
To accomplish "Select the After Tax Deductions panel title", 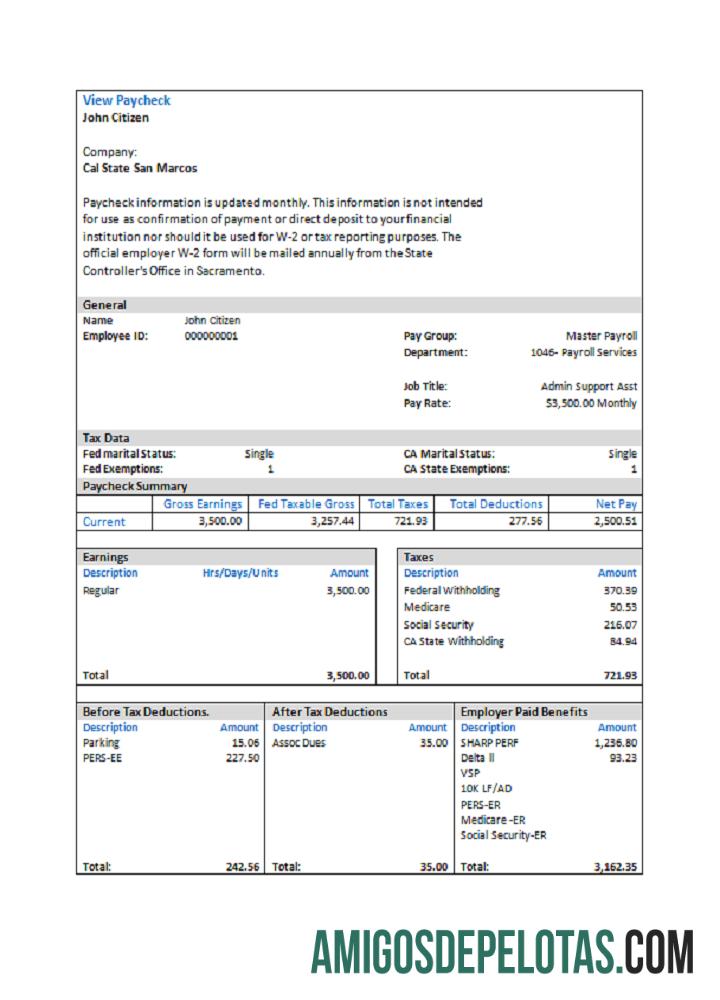I will coord(330,711).
